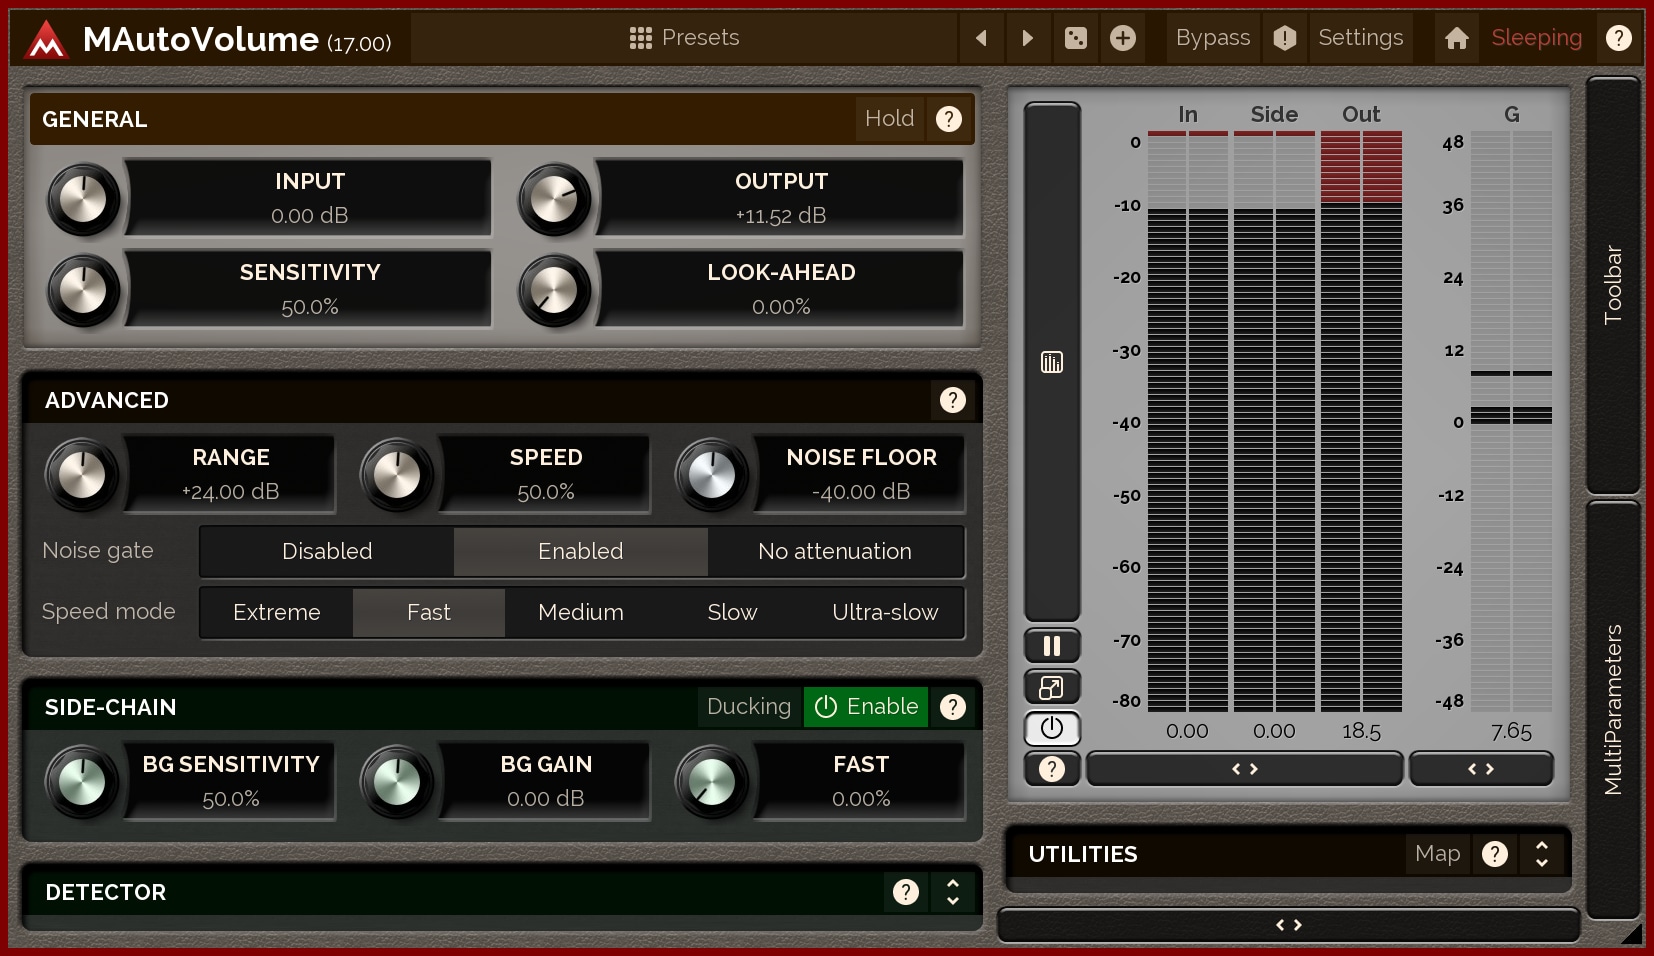1654x956 pixels.
Task: Open help for the Advanced section
Action: coord(952,400)
